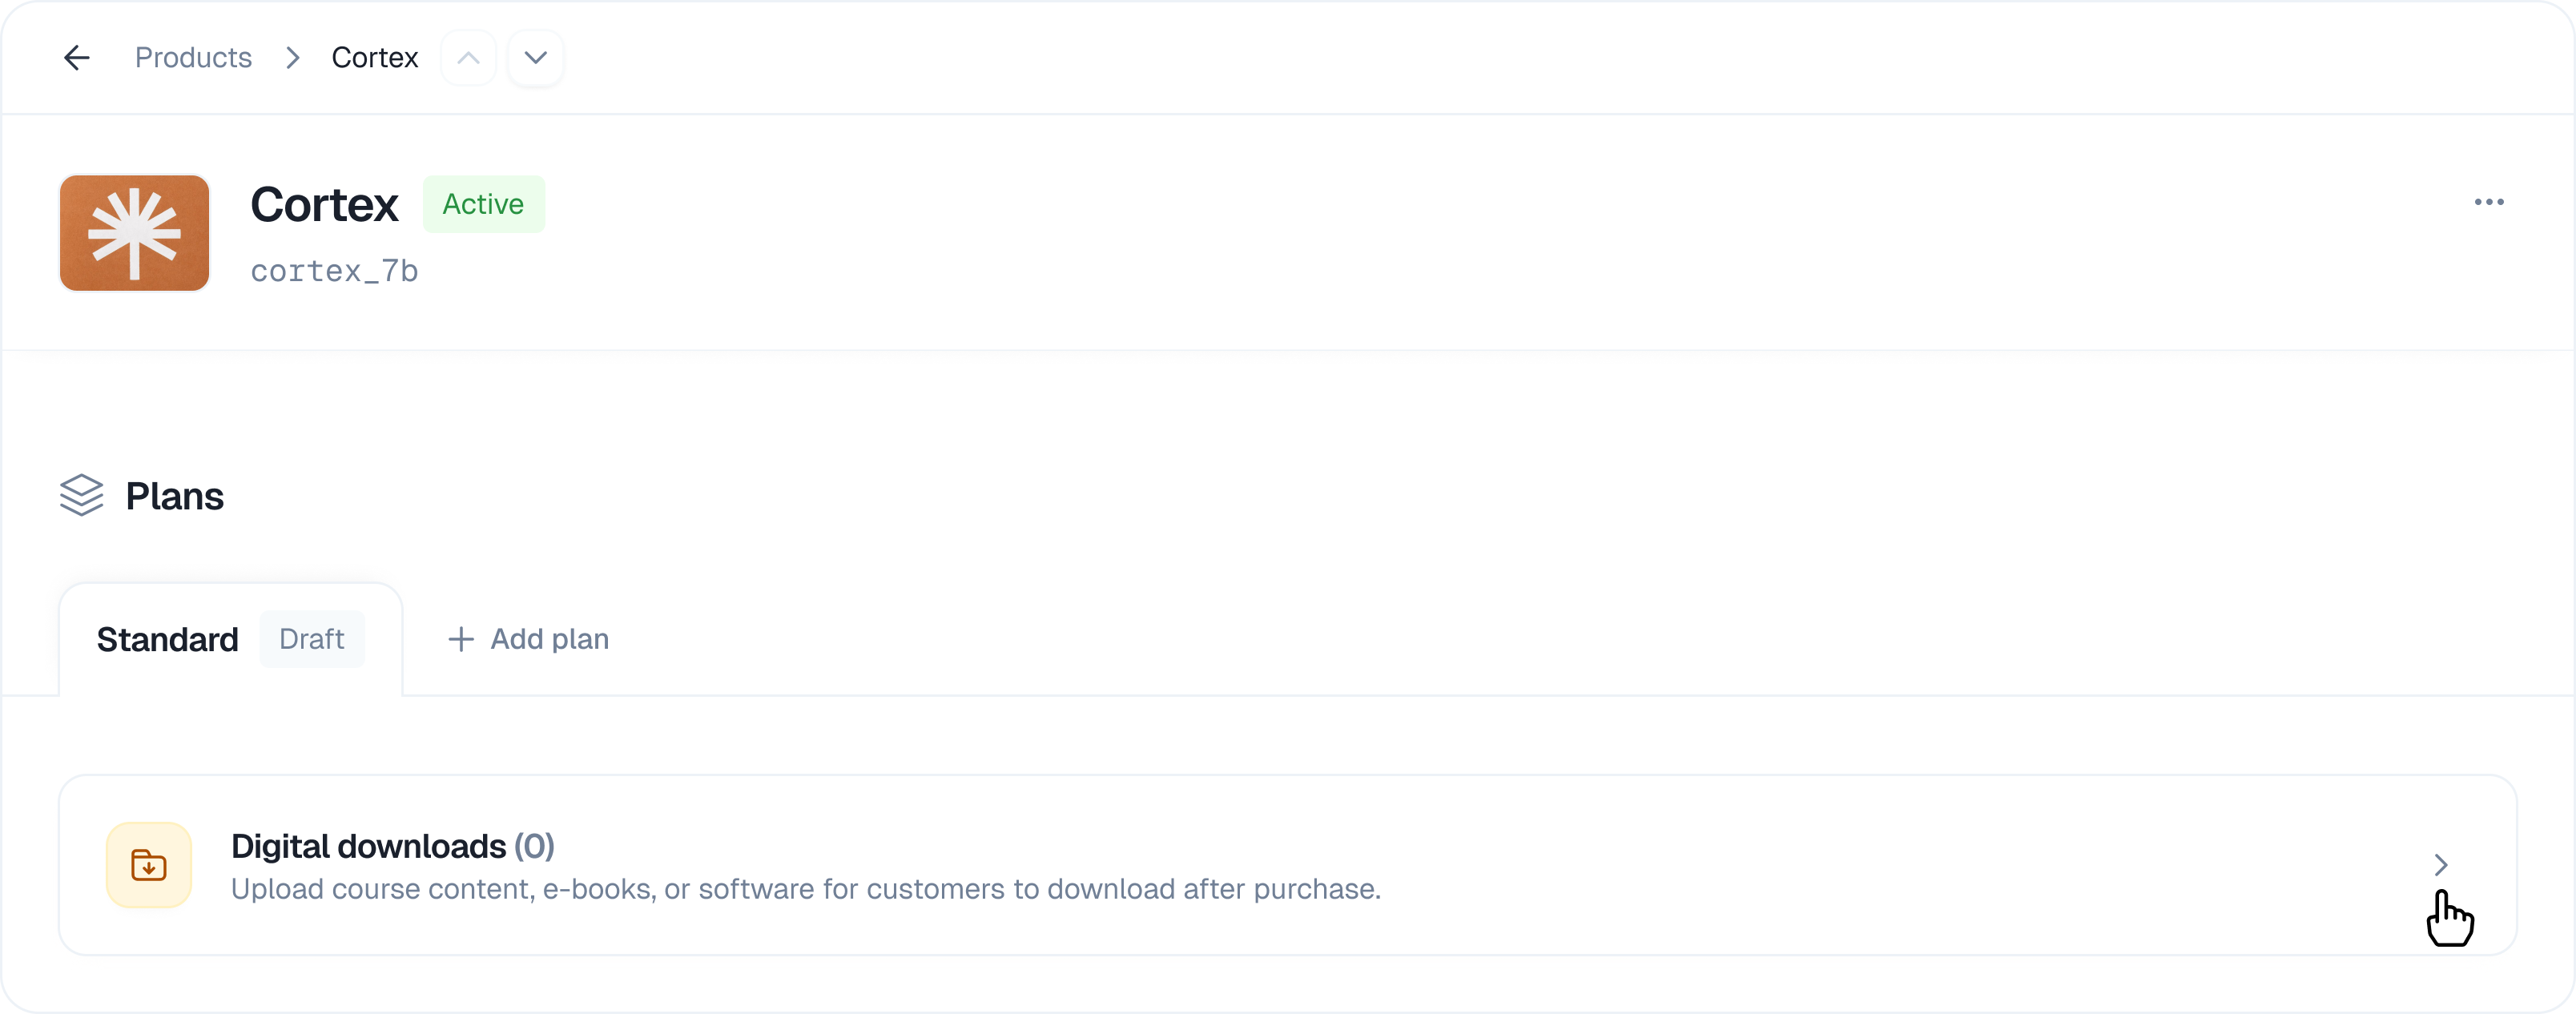Click the Plans section heading

coord(174,497)
